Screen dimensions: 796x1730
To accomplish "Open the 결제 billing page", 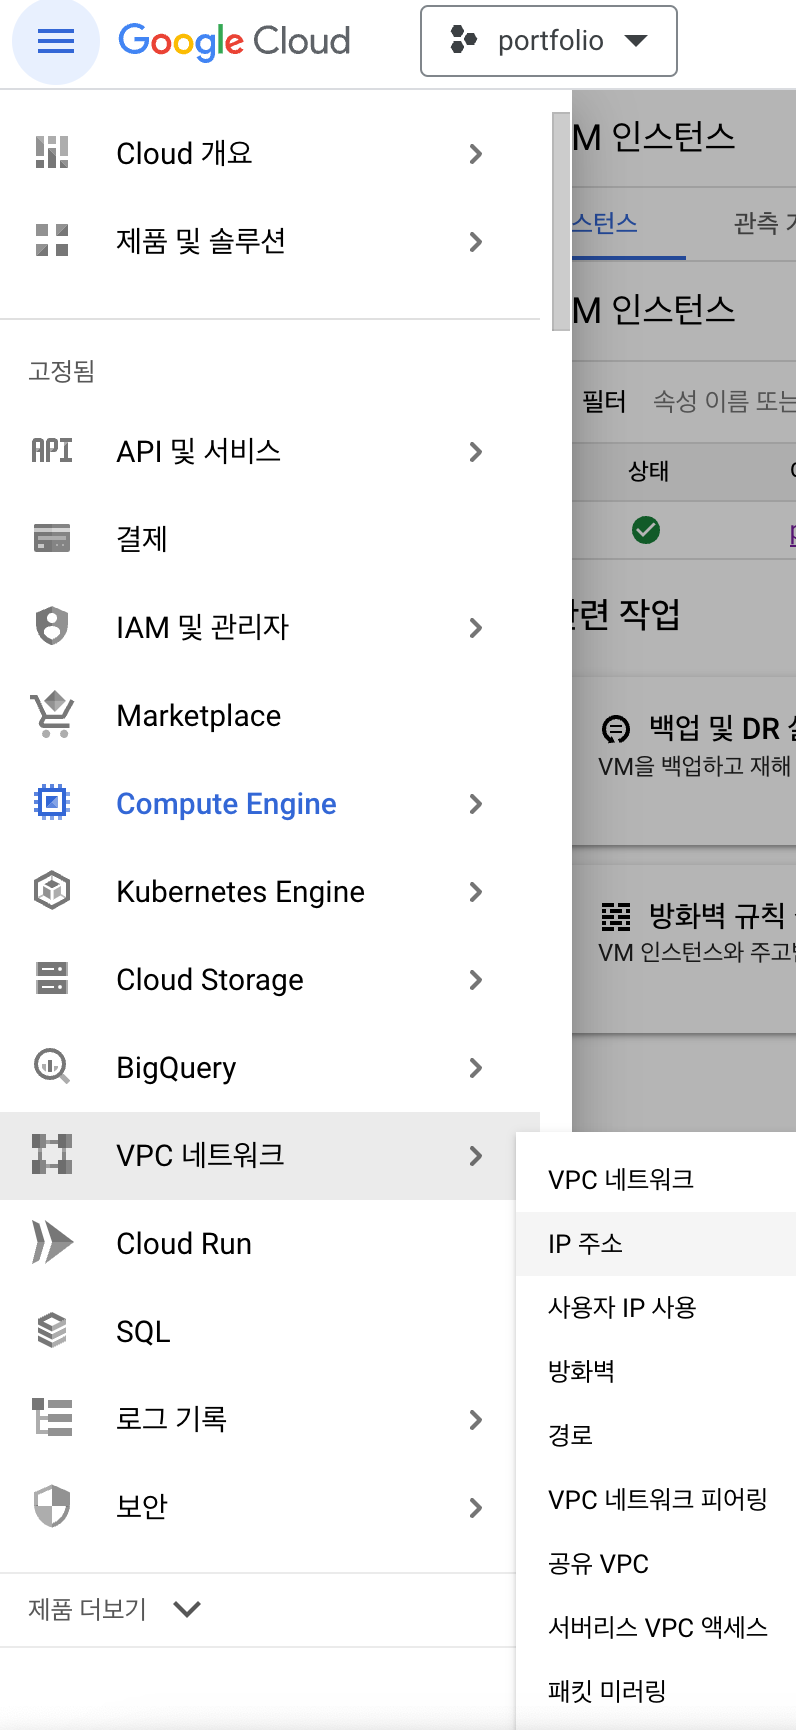I will pos(270,540).
